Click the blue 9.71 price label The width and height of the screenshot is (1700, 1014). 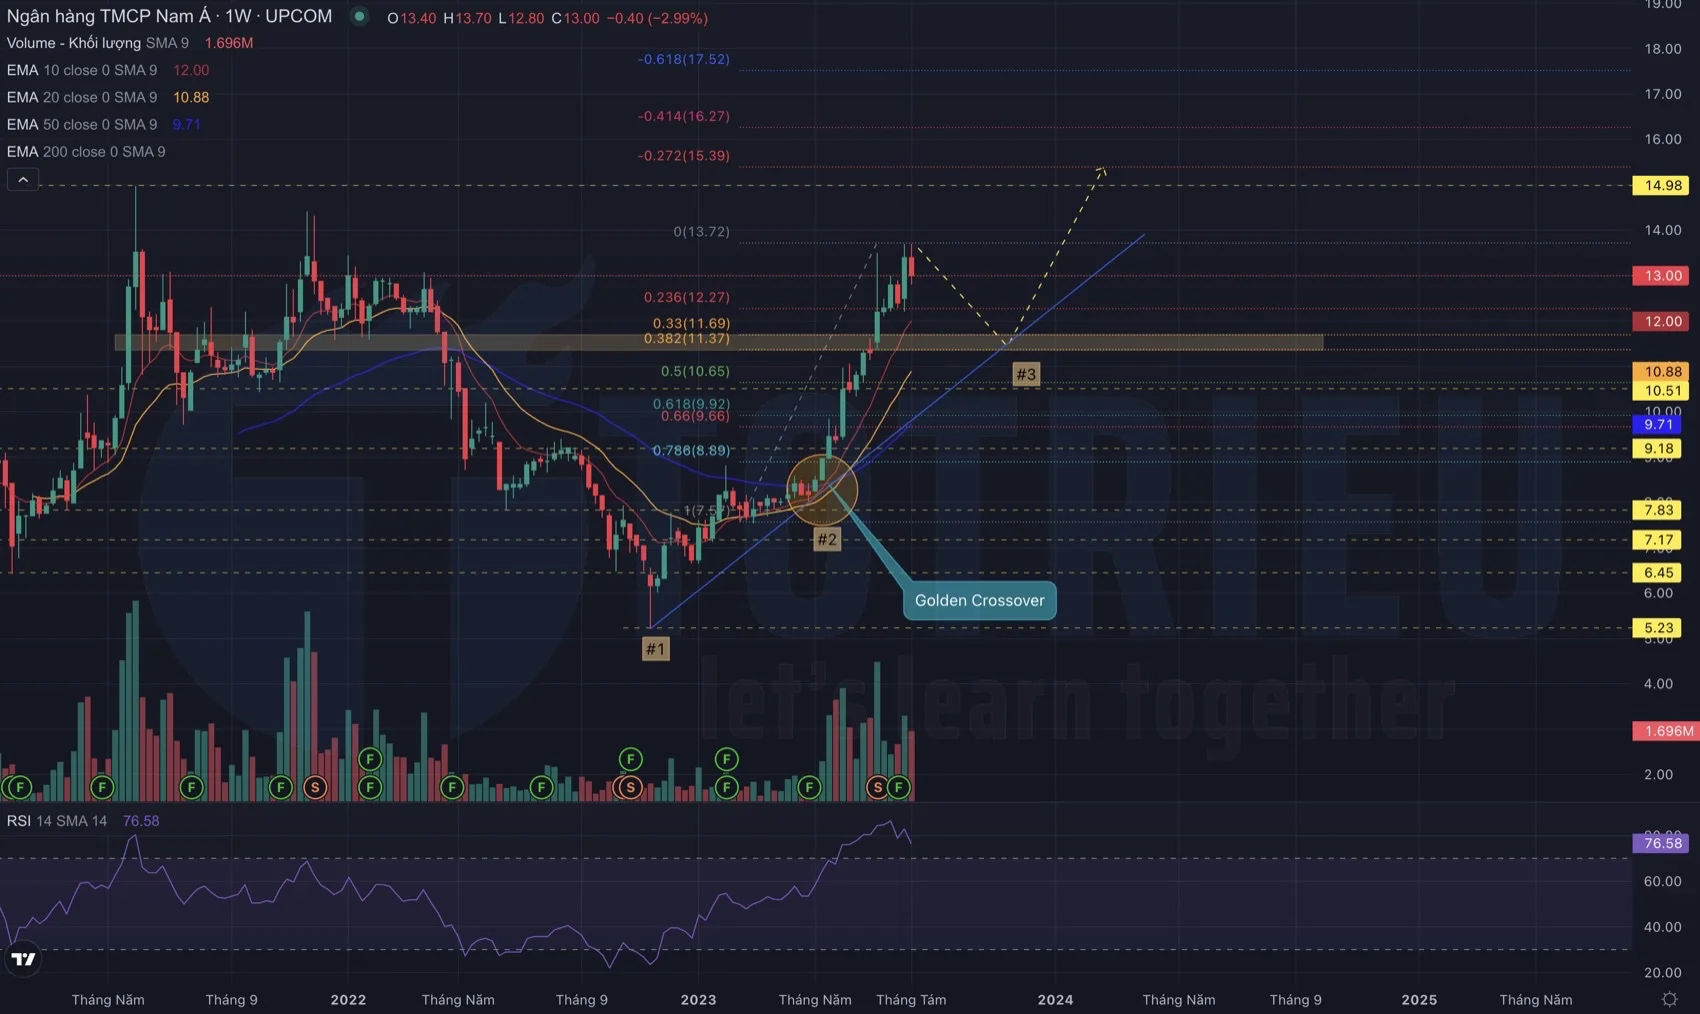point(1659,425)
